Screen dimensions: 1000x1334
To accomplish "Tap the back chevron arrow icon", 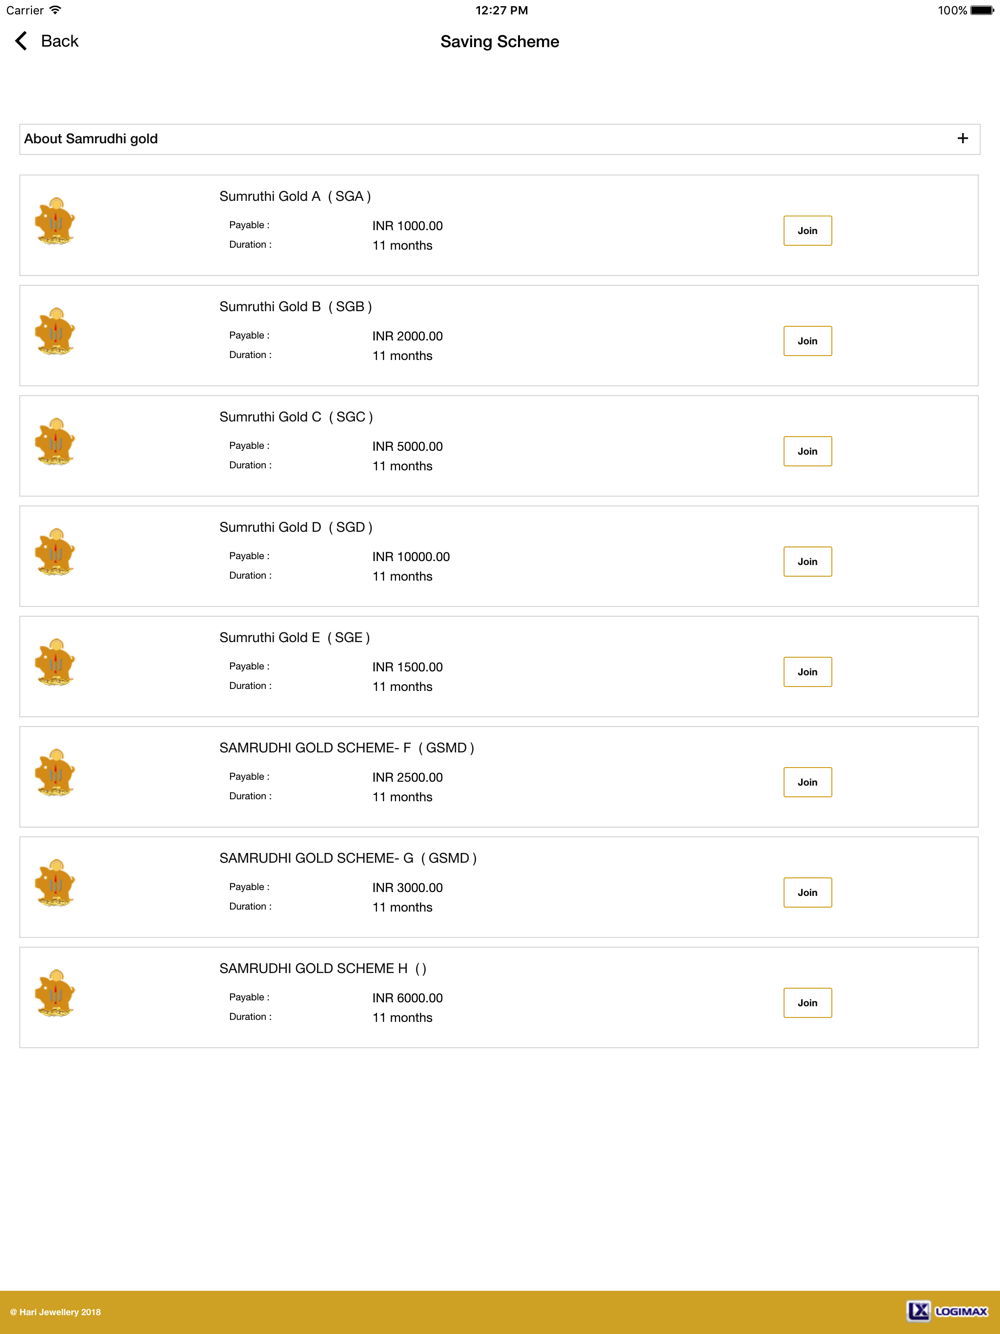I will point(21,41).
